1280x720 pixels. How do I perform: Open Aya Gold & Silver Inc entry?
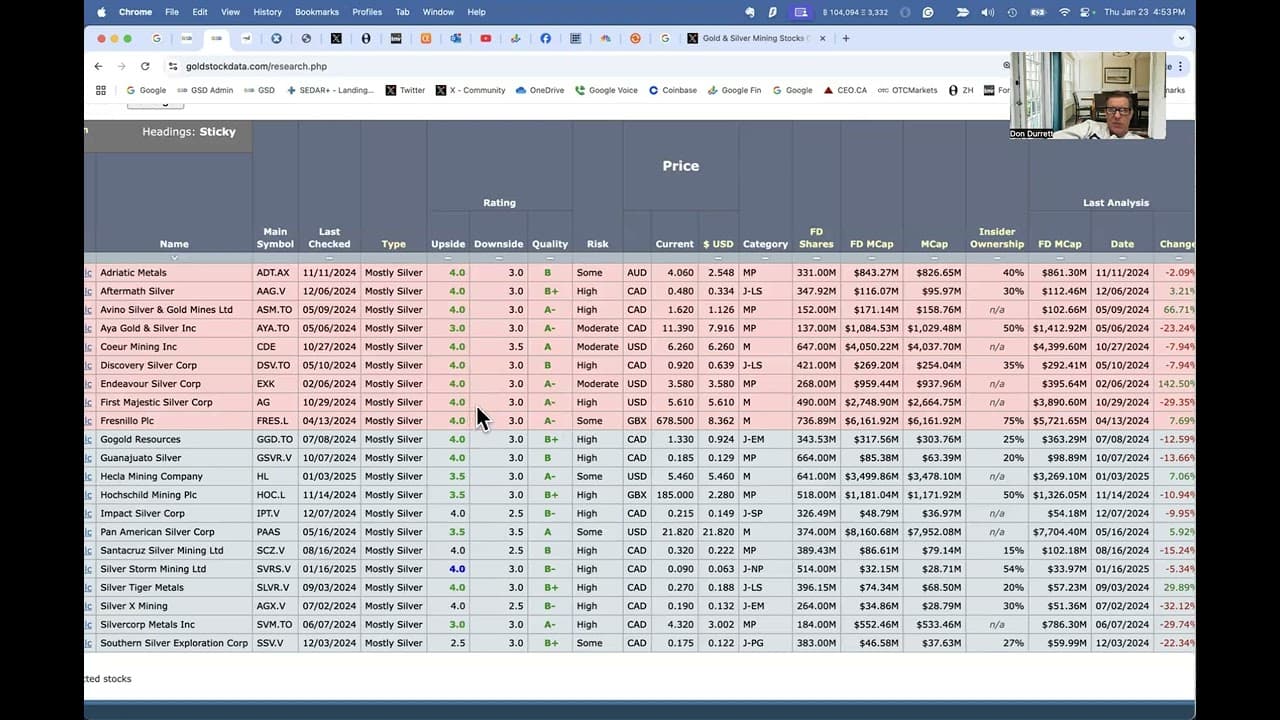pyautogui.click(x=148, y=328)
